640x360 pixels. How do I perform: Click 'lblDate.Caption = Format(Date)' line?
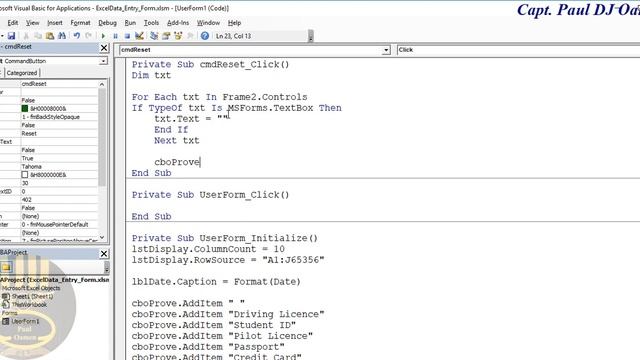(216, 282)
